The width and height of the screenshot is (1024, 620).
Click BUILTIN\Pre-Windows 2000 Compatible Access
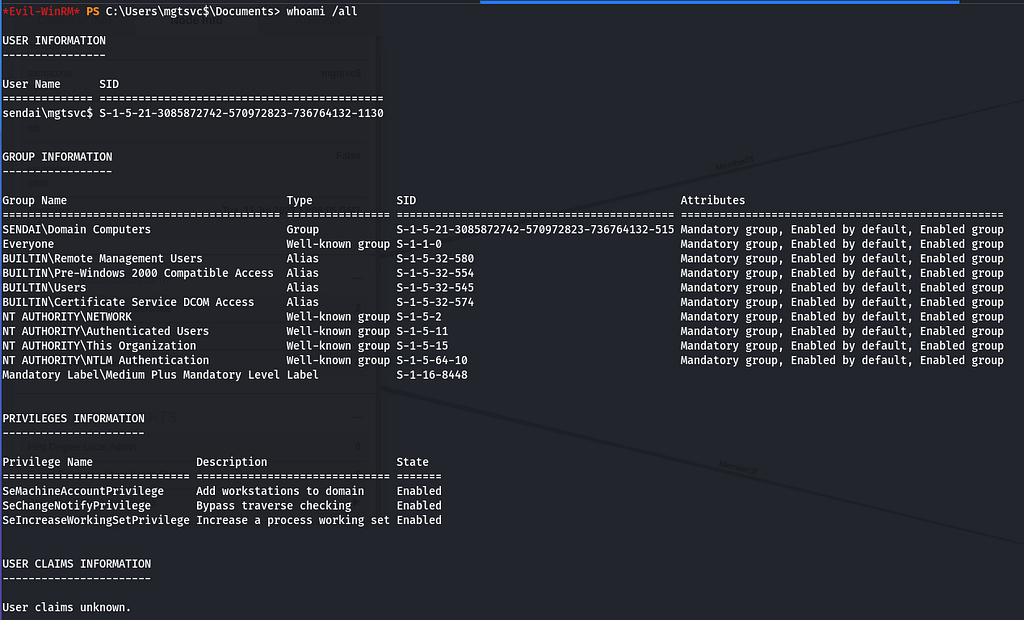(138, 273)
